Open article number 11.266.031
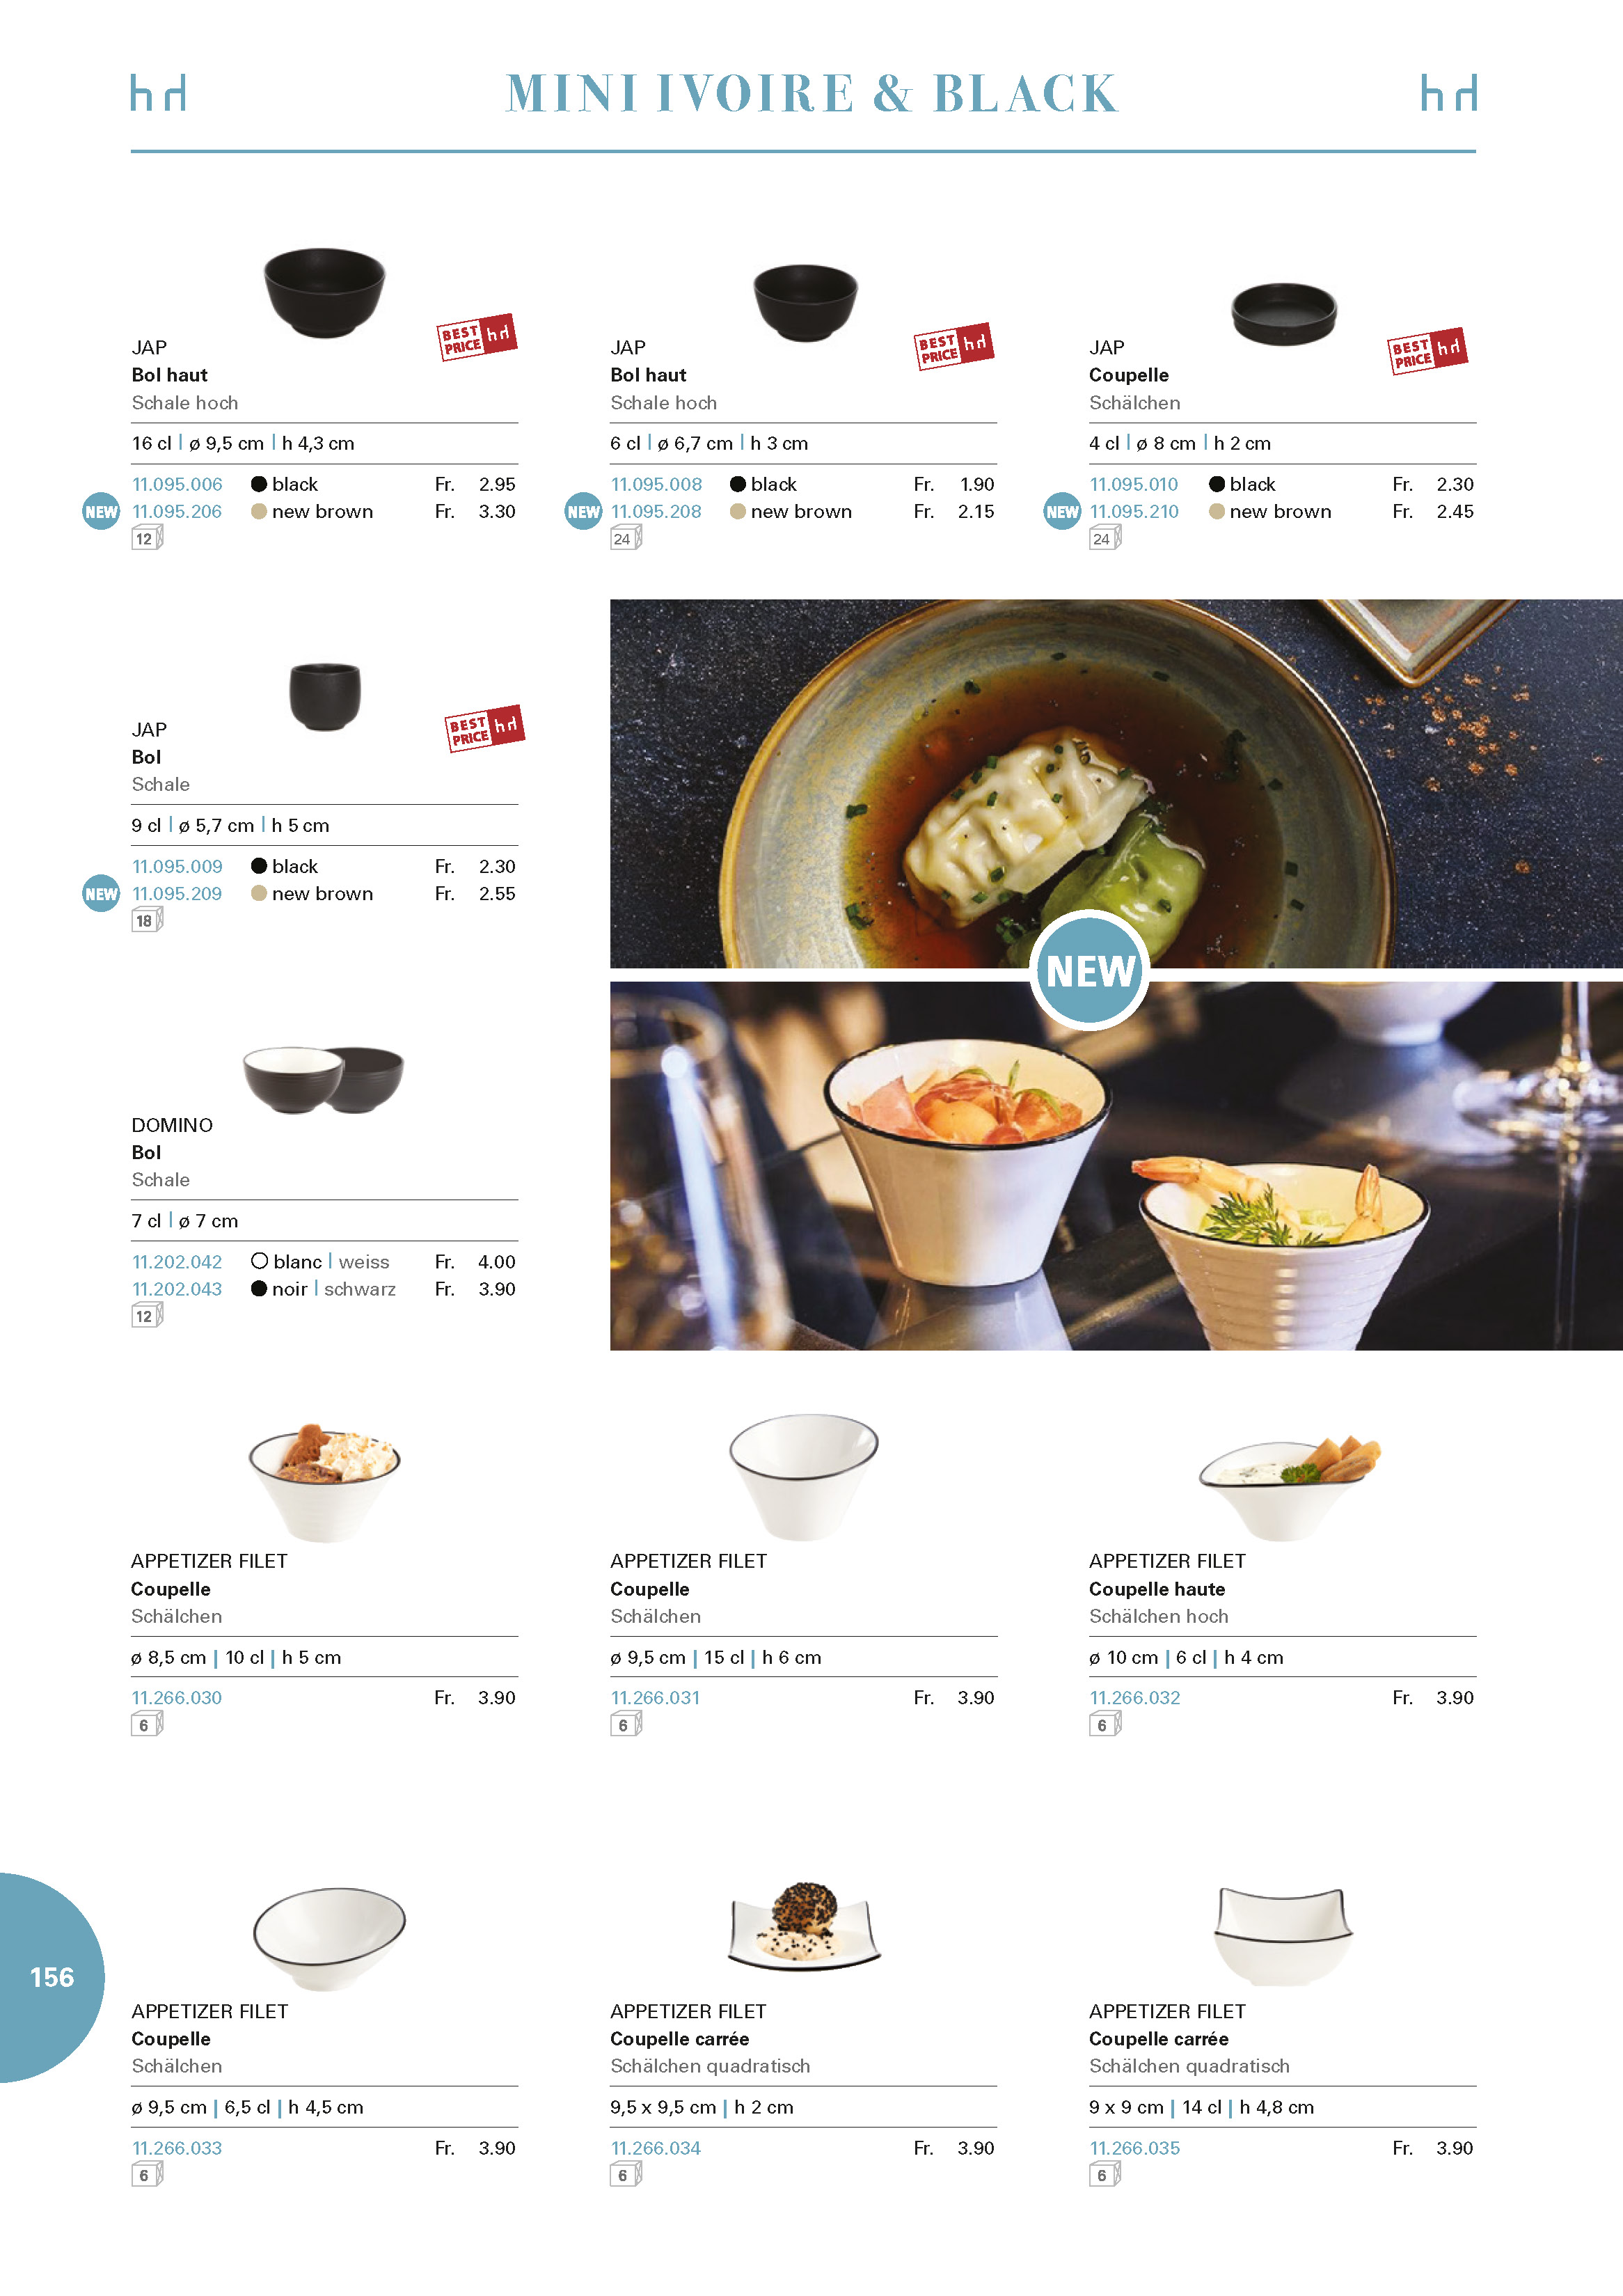This screenshot has height=2296, width=1623. coord(656,1698)
